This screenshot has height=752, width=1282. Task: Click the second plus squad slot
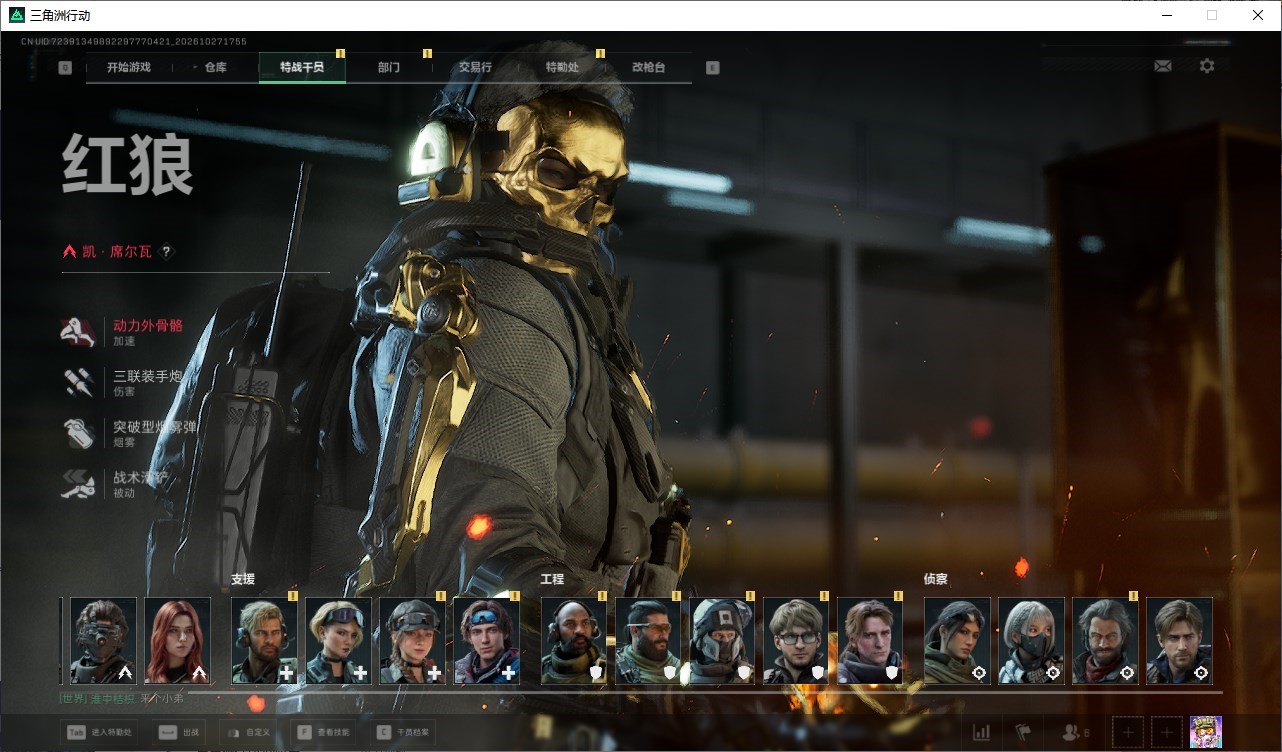click(1167, 732)
